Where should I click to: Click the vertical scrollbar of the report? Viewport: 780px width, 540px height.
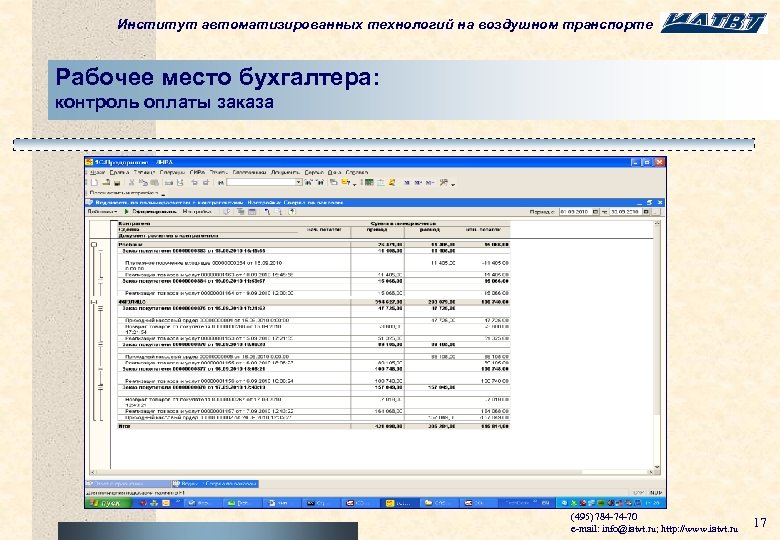click(657, 345)
